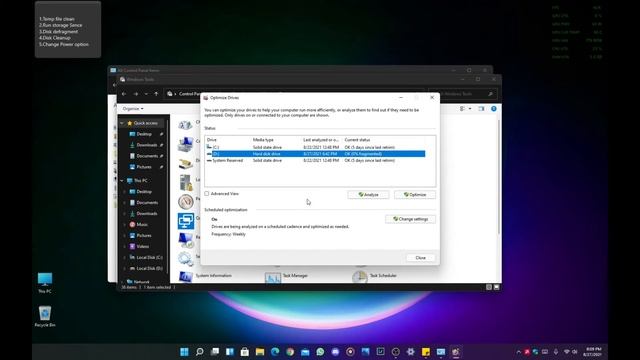640x360 pixels.
Task: Expand the Network tree node
Action: (122, 281)
